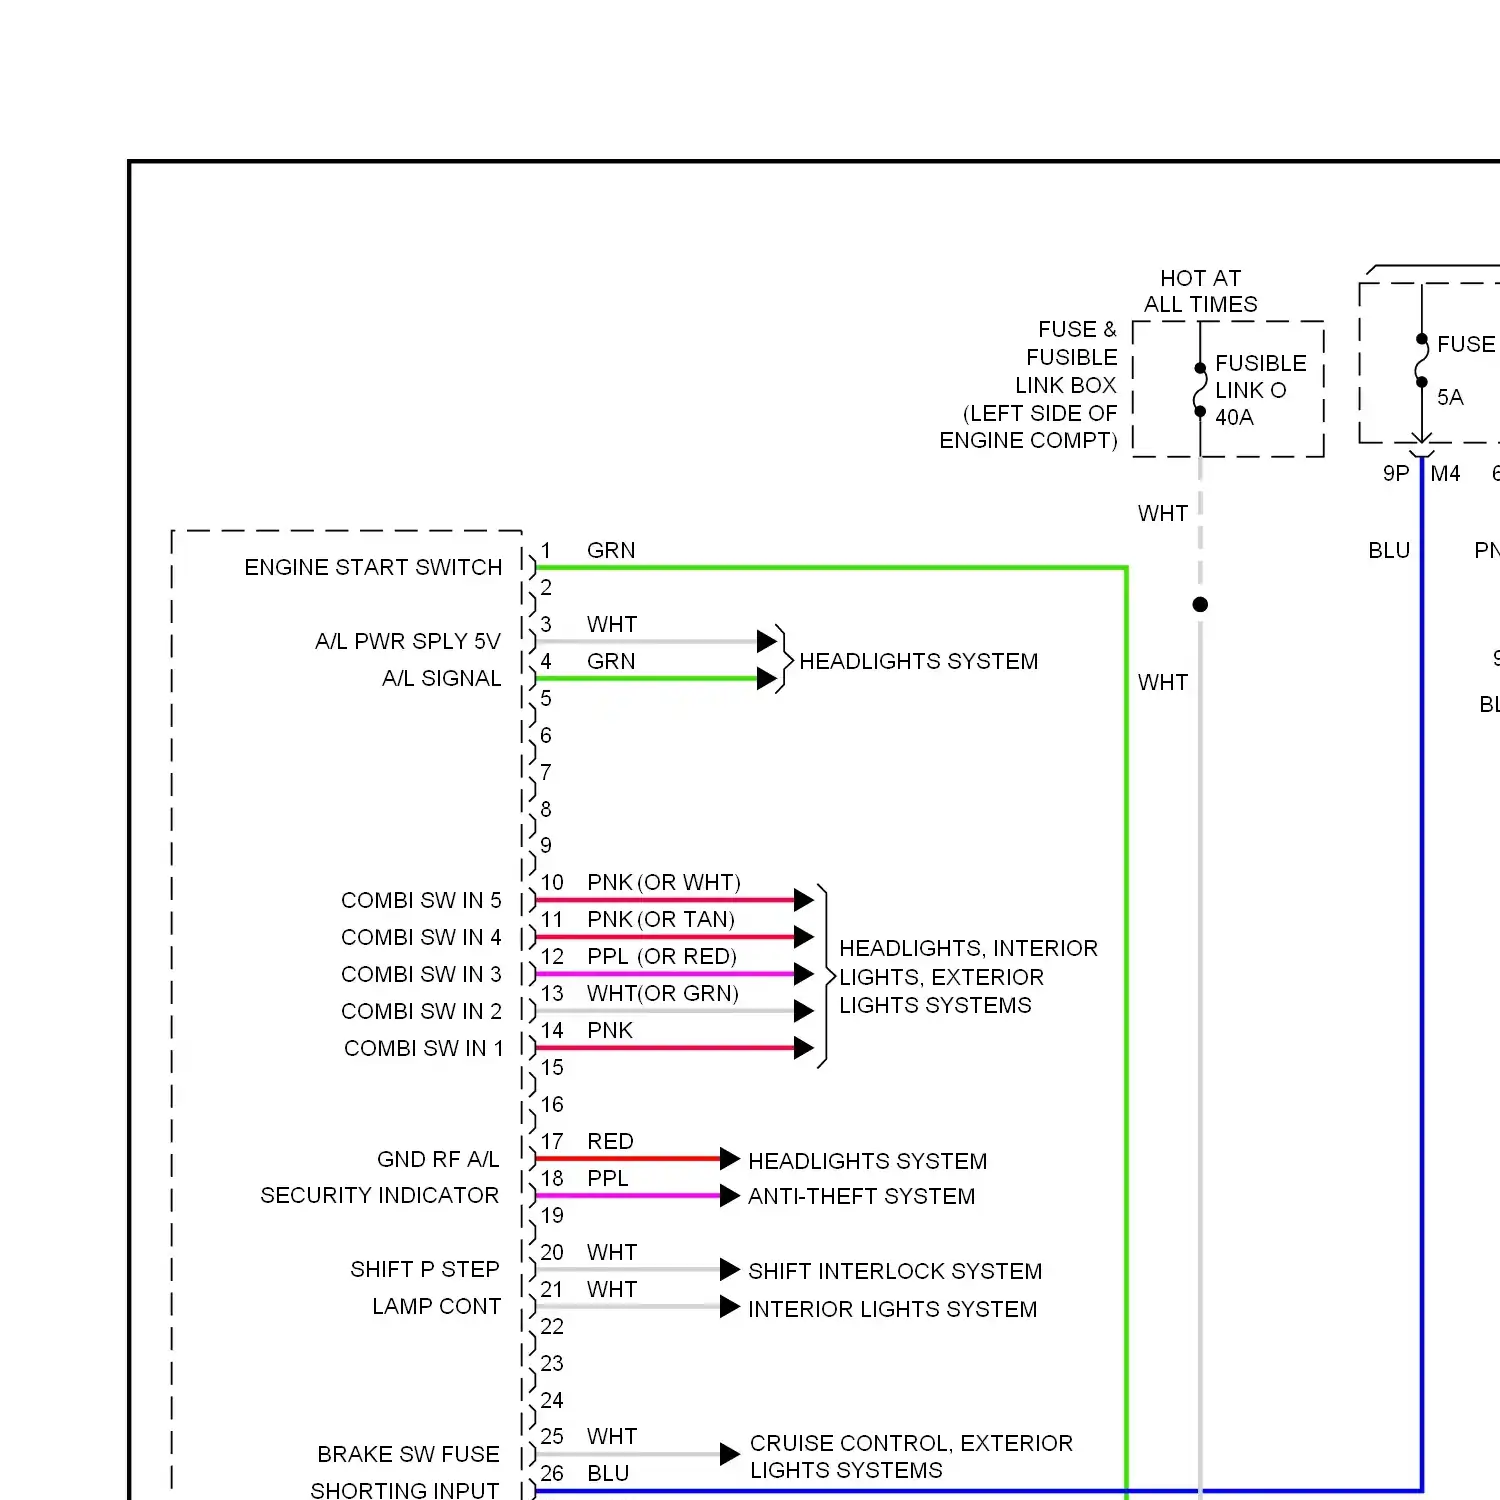
Task: Click the PNK (OR TAN) wire label
Action: pos(661,920)
